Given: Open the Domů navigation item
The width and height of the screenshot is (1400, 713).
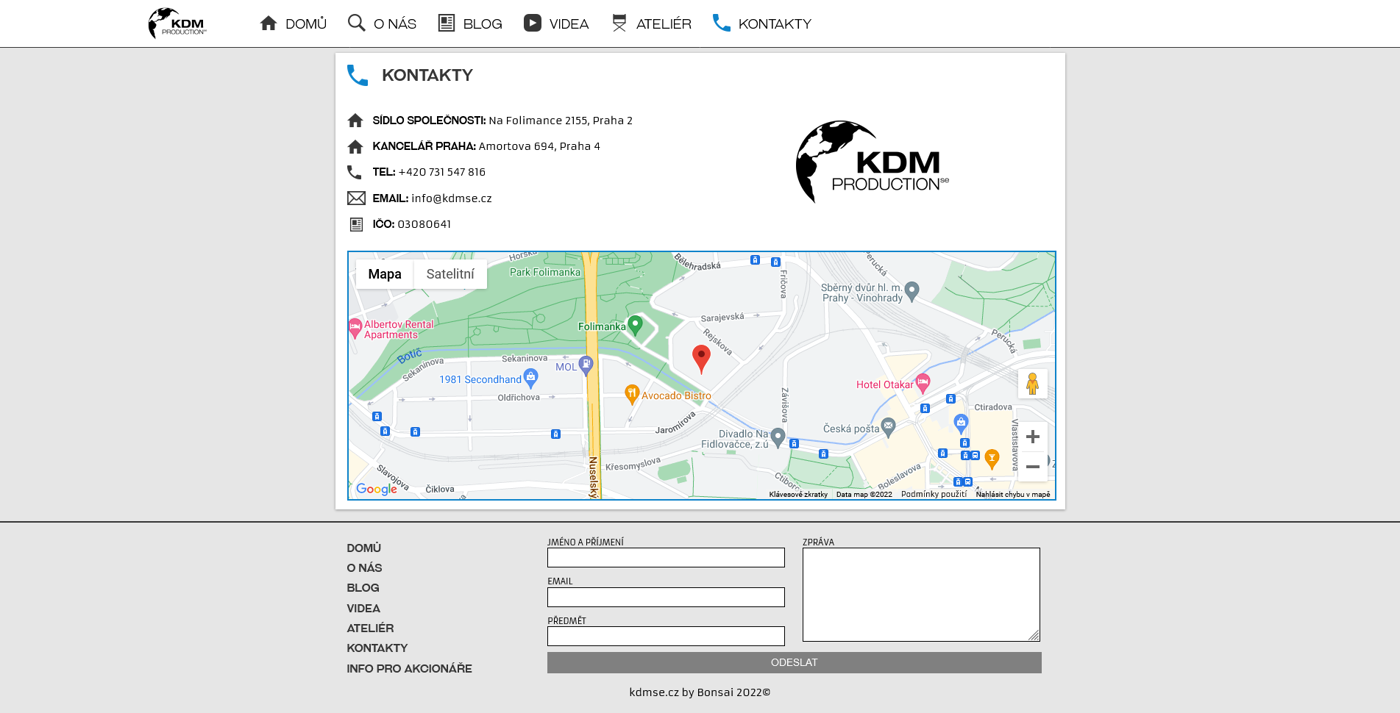Looking at the screenshot, I should click(x=293, y=24).
